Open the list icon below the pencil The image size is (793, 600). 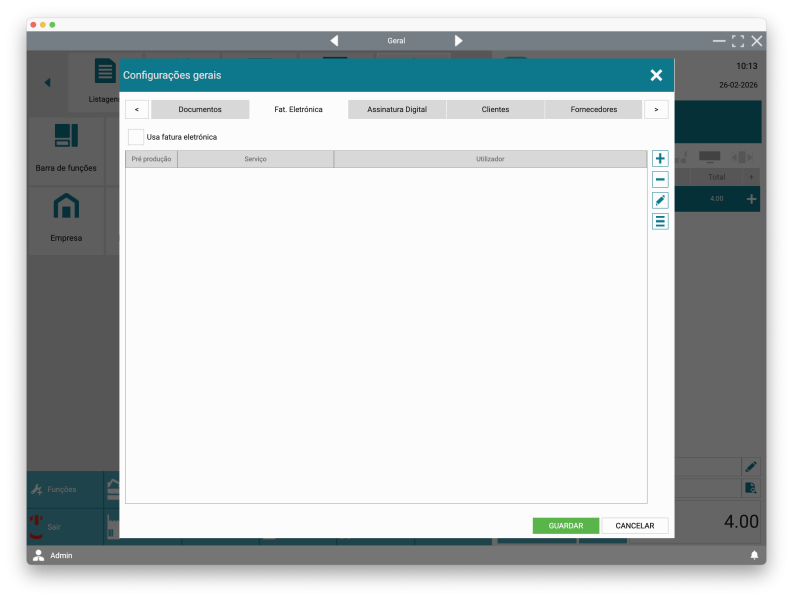pyautogui.click(x=660, y=222)
